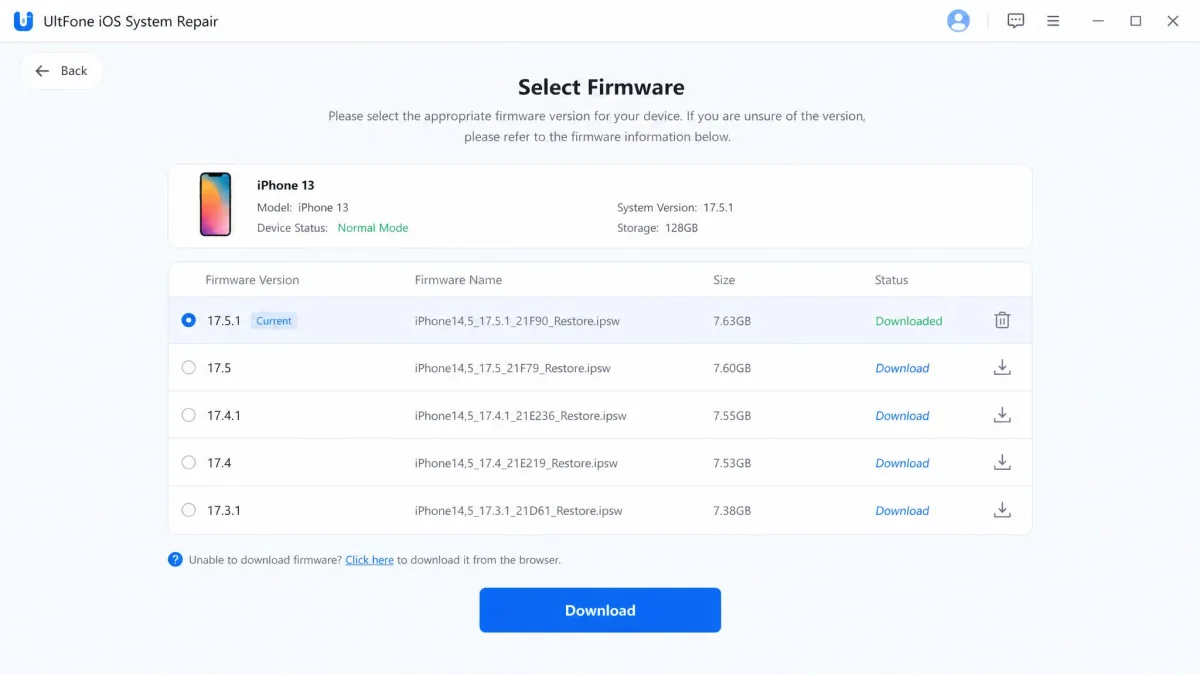The width and height of the screenshot is (1200, 675).
Task: Select the 17.5.1 firmware radio button
Action: (x=188, y=321)
